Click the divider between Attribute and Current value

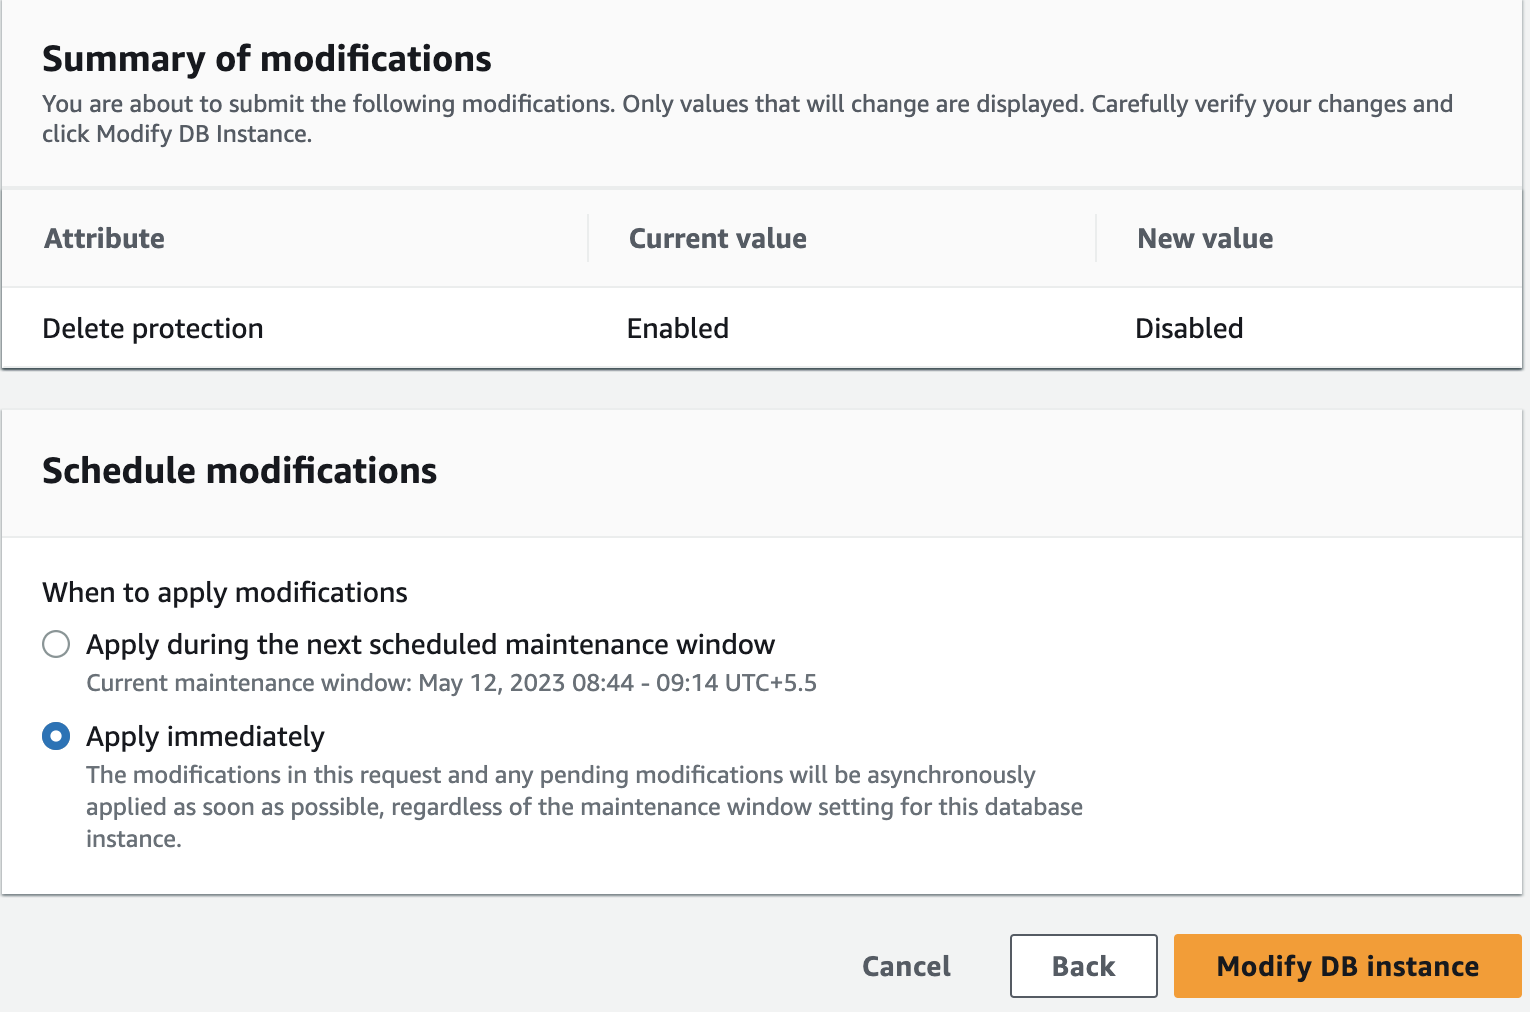click(x=588, y=238)
